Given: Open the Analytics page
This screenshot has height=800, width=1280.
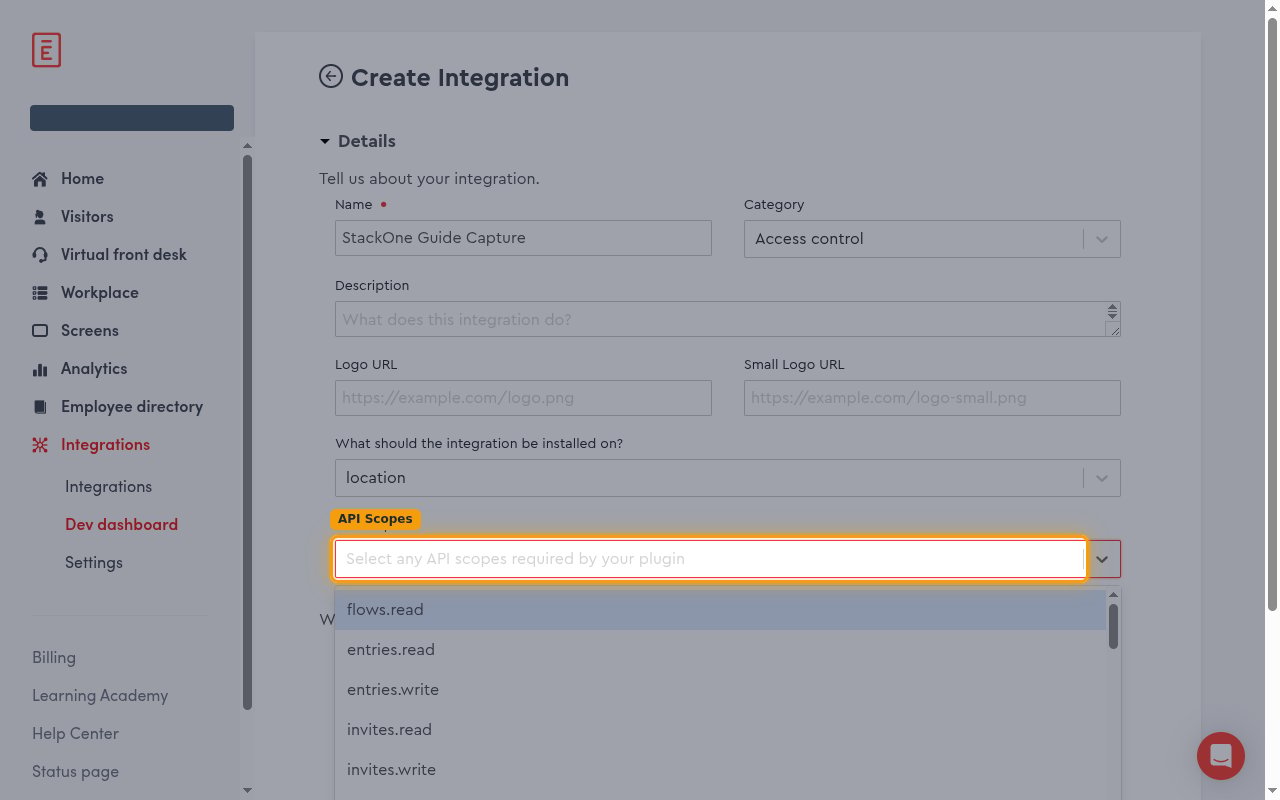Looking at the screenshot, I should 94,369.
